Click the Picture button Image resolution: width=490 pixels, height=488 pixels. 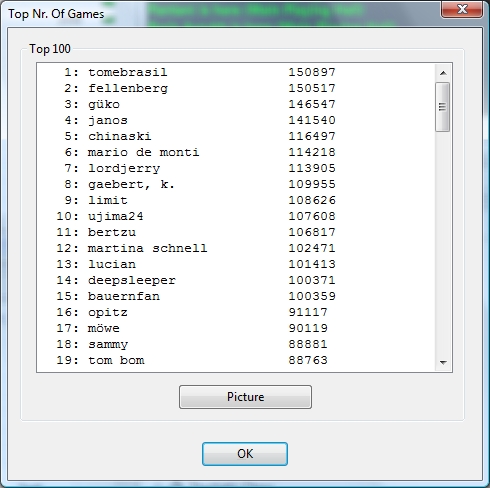pos(245,397)
